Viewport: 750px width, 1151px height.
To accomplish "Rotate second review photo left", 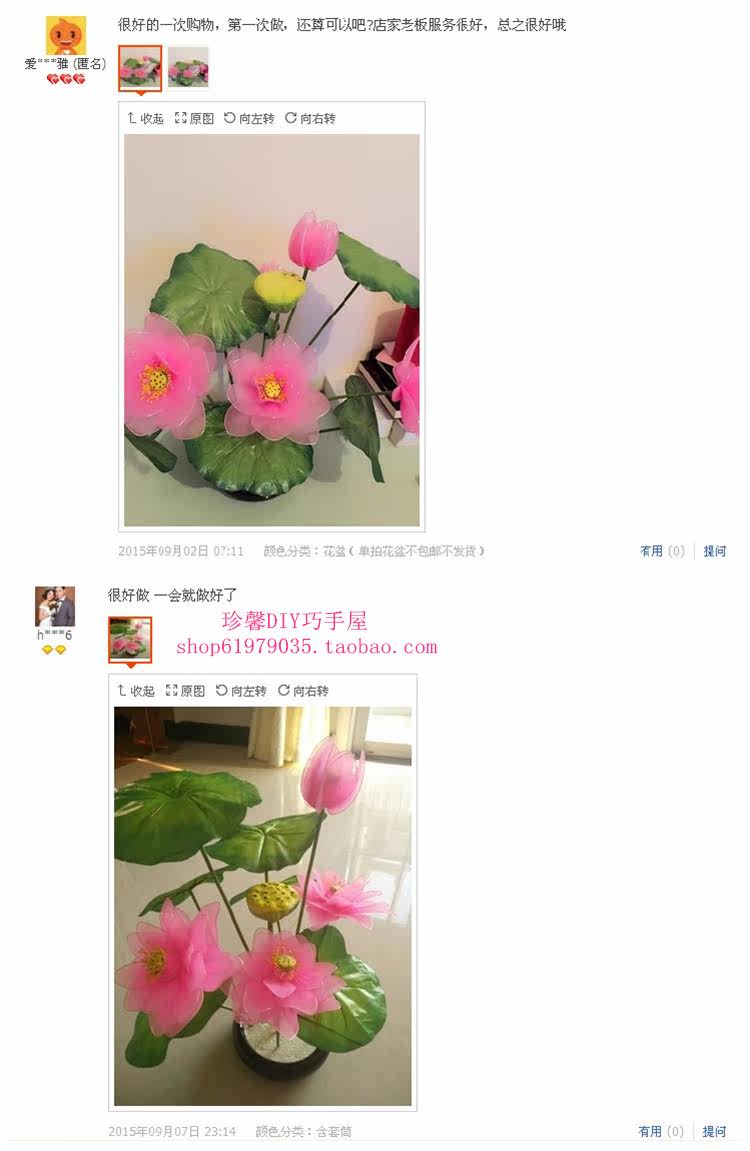I will (241, 691).
